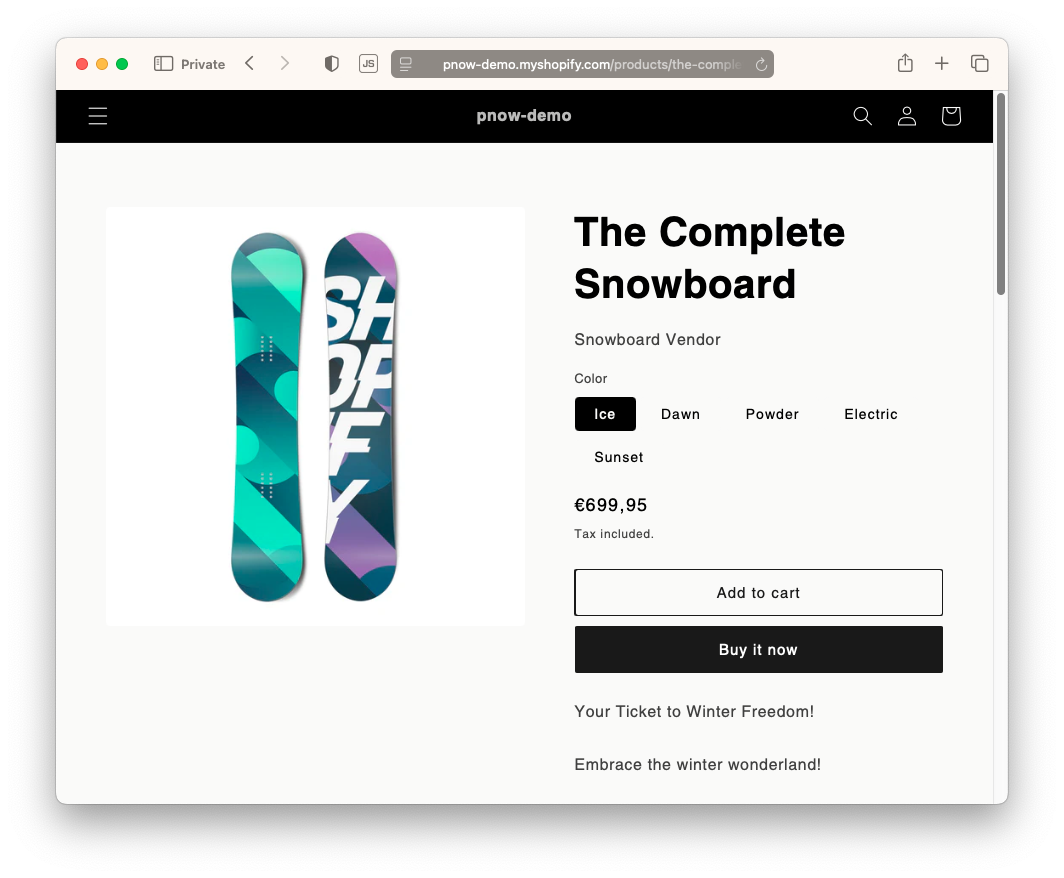Click the JS extension icon
The image size is (1064, 878).
[x=368, y=64]
